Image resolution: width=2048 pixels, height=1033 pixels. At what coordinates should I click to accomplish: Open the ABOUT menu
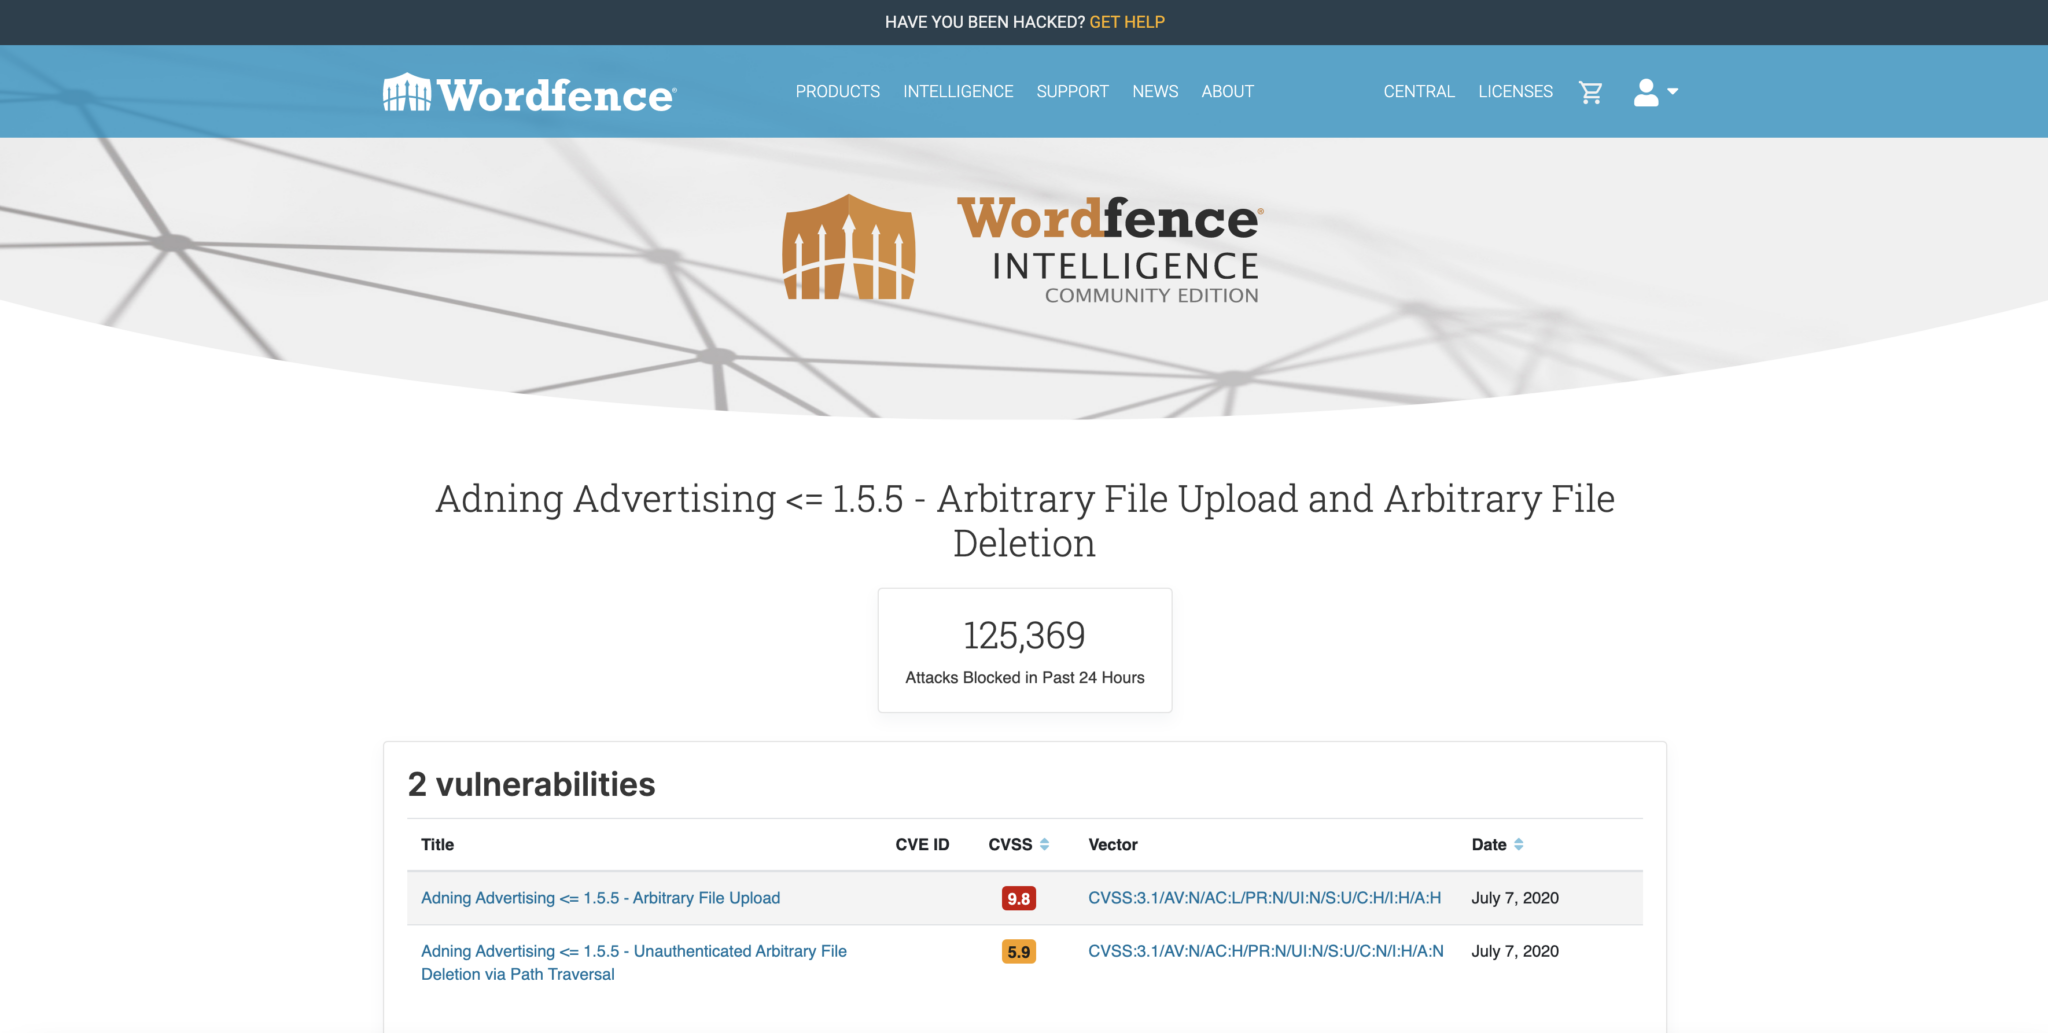pyautogui.click(x=1227, y=91)
